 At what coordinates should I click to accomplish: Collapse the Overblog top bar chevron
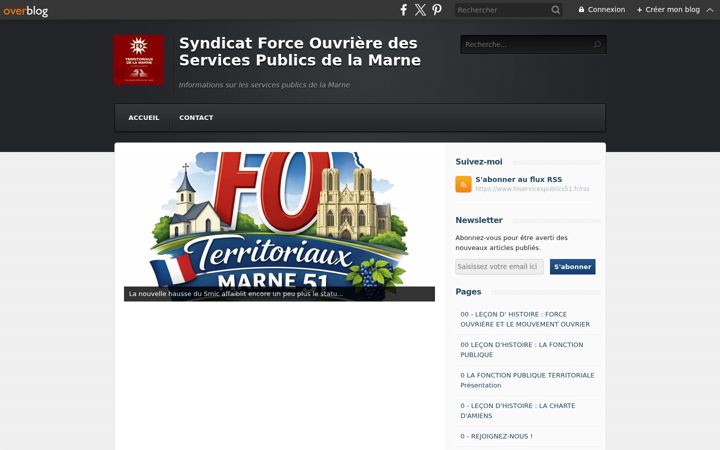click(710, 10)
